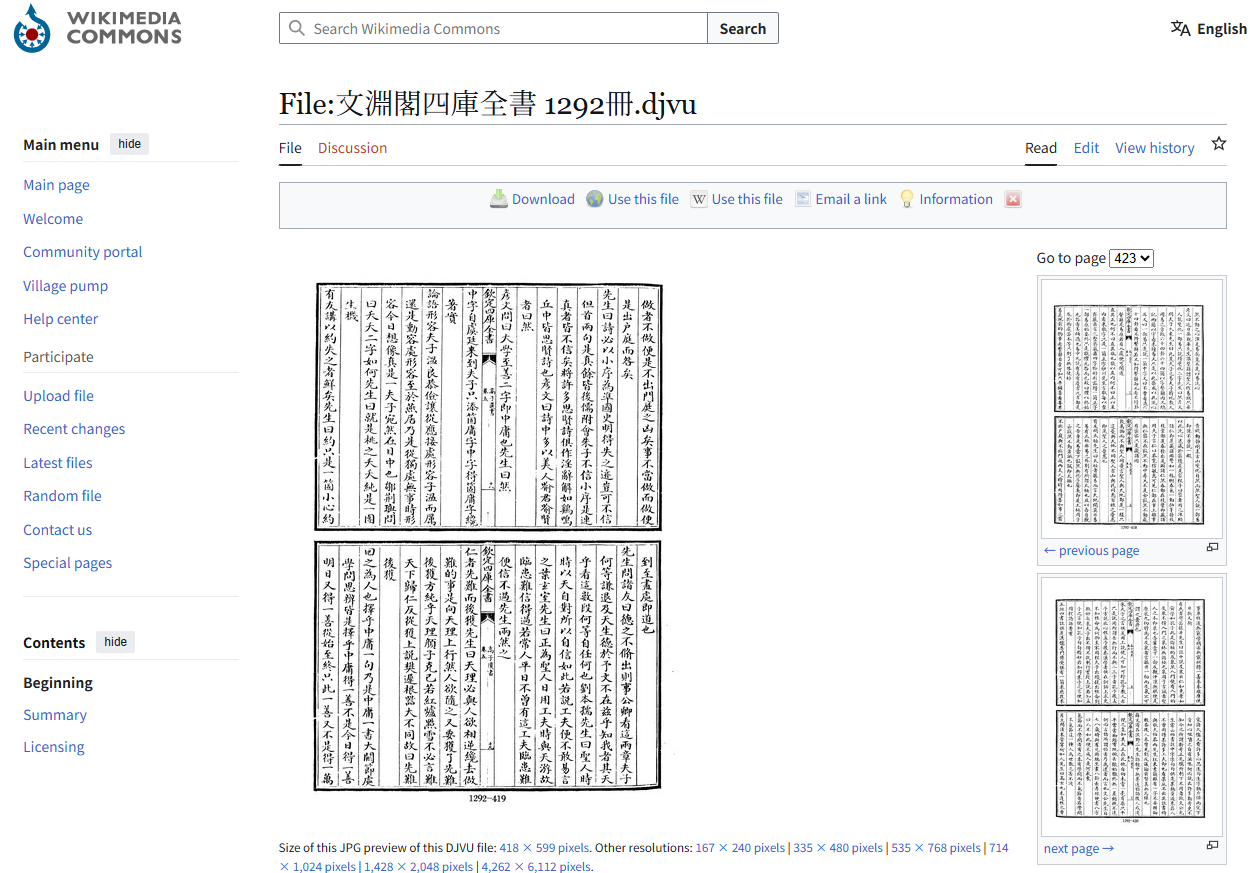Screen dimensions: 1250x873
Task: Click the enlarge icon beside next page
Action: tap(1212, 846)
